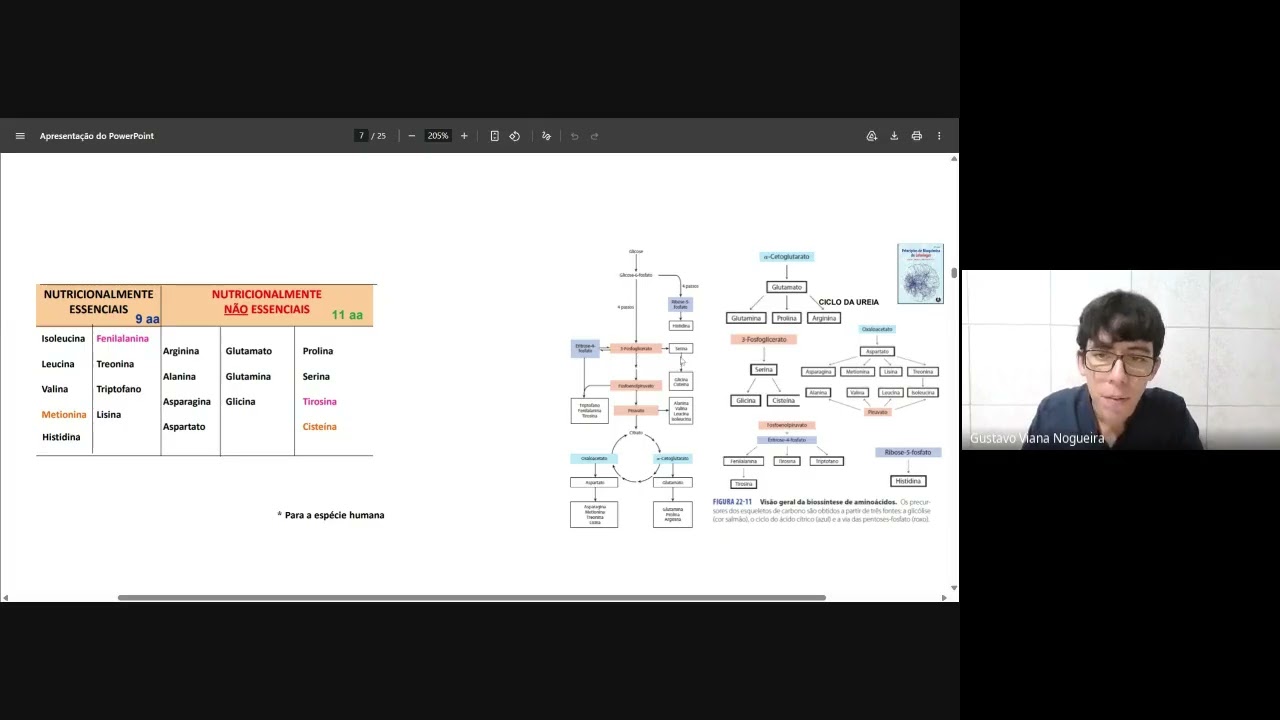Viewport: 1280px width, 720px height.
Task: Click the 'CICLO DA UREIA' label
Action: tap(849, 302)
